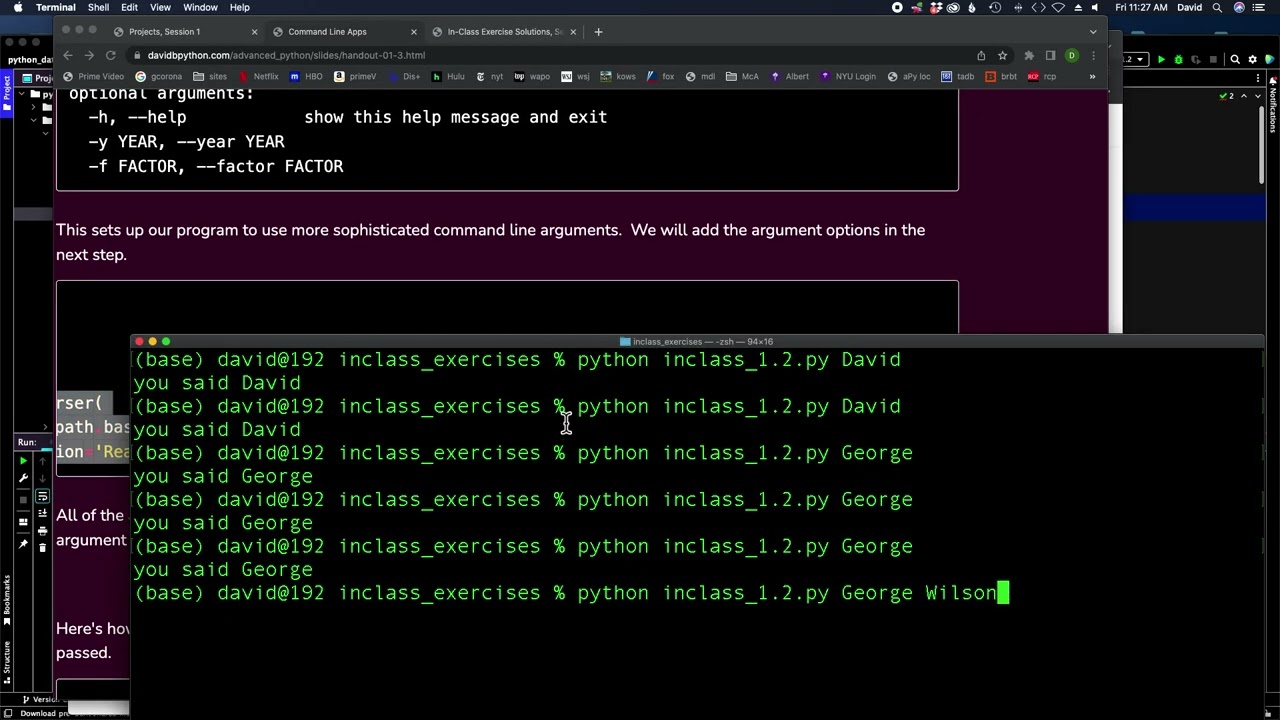Open NYU Login bookmark

(x=849, y=76)
